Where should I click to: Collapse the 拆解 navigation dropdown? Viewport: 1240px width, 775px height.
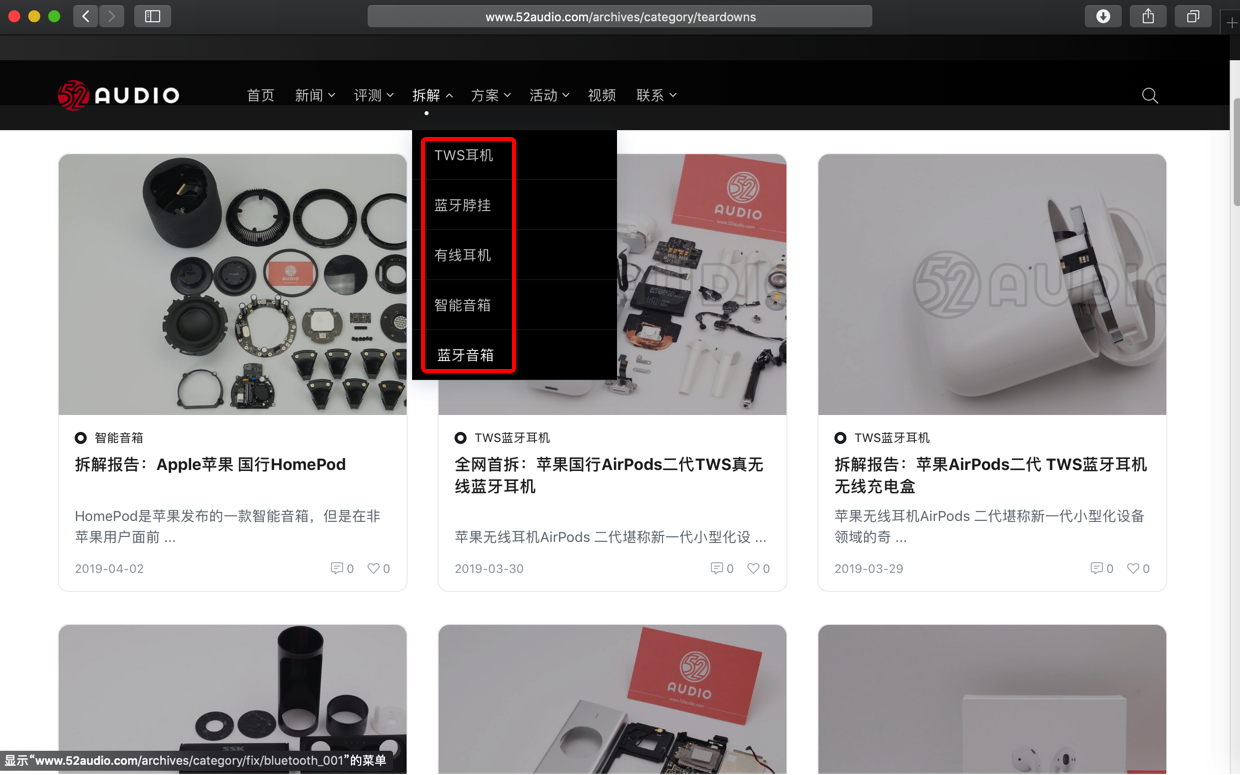click(x=433, y=95)
